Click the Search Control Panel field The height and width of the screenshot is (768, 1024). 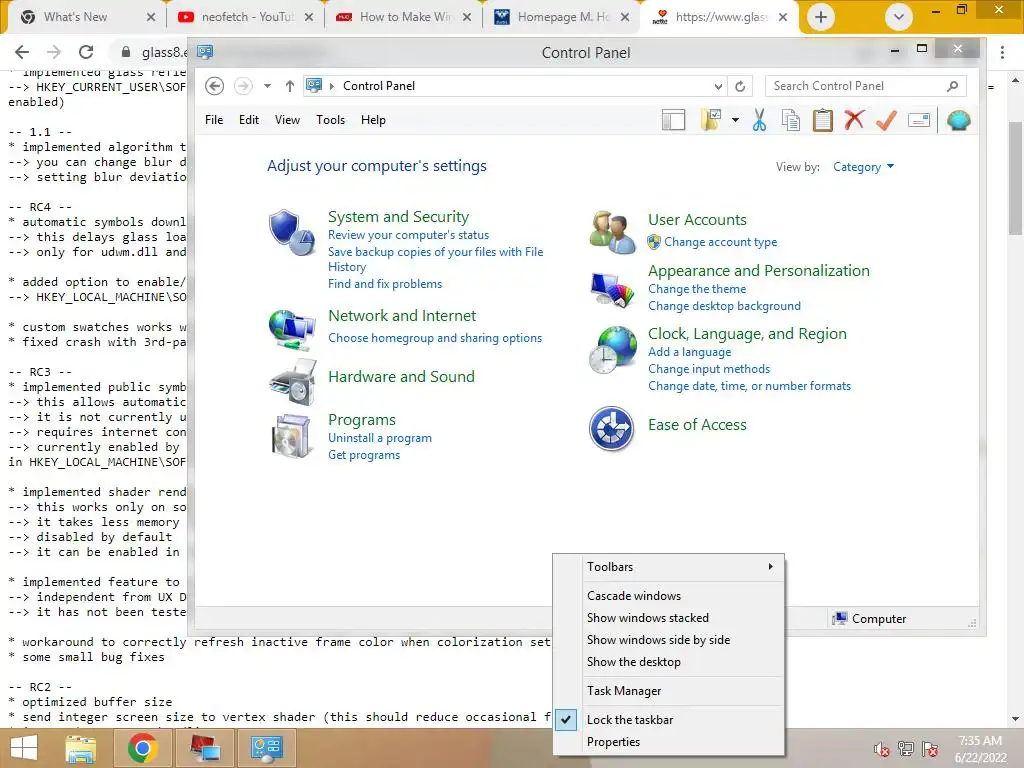[x=865, y=86]
